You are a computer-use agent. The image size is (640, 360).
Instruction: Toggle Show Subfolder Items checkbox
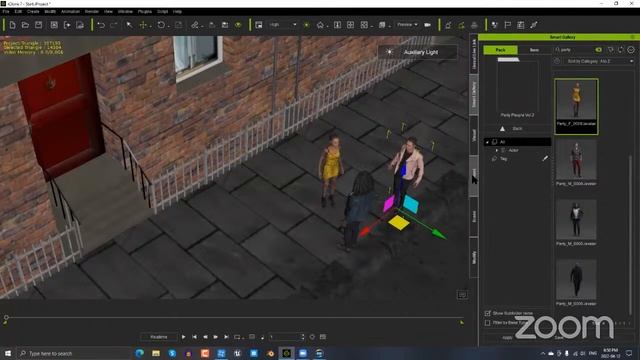pyautogui.click(x=487, y=313)
